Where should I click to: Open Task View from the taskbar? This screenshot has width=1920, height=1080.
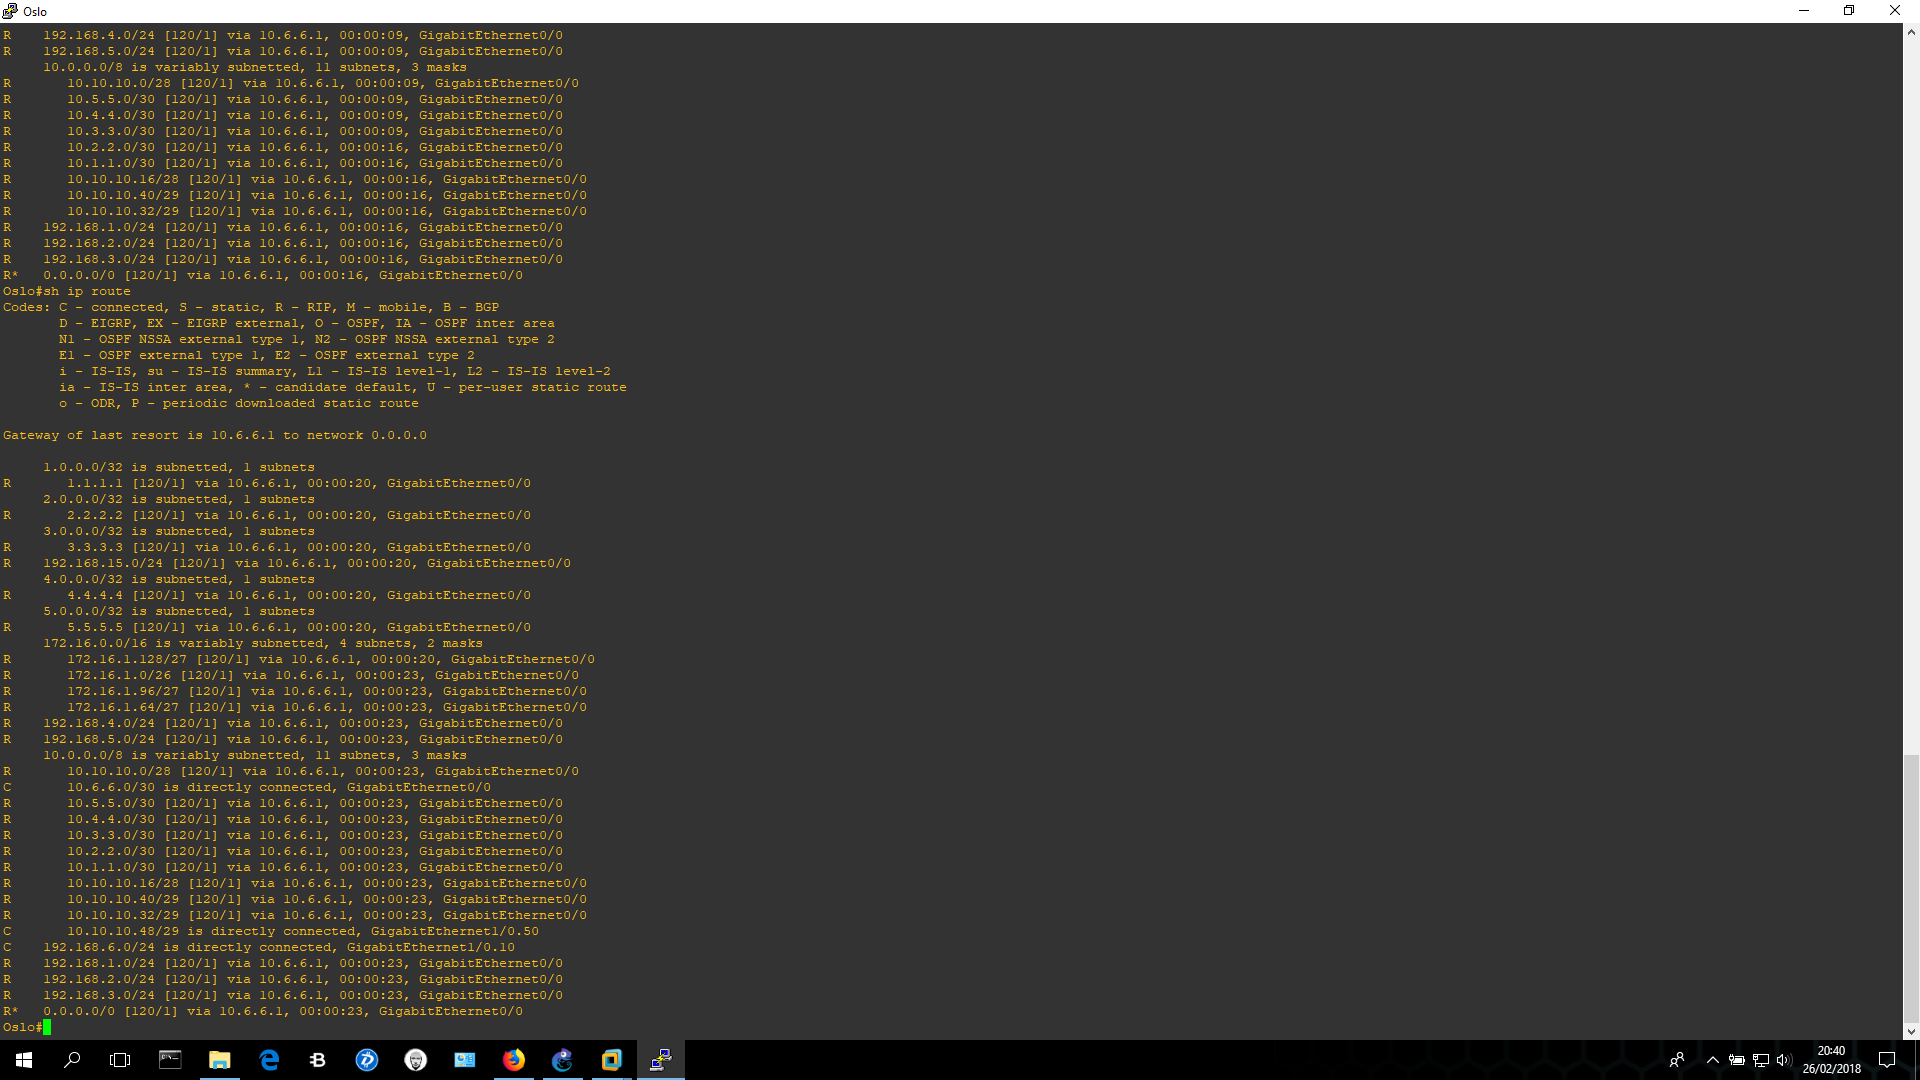click(x=120, y=1060)
